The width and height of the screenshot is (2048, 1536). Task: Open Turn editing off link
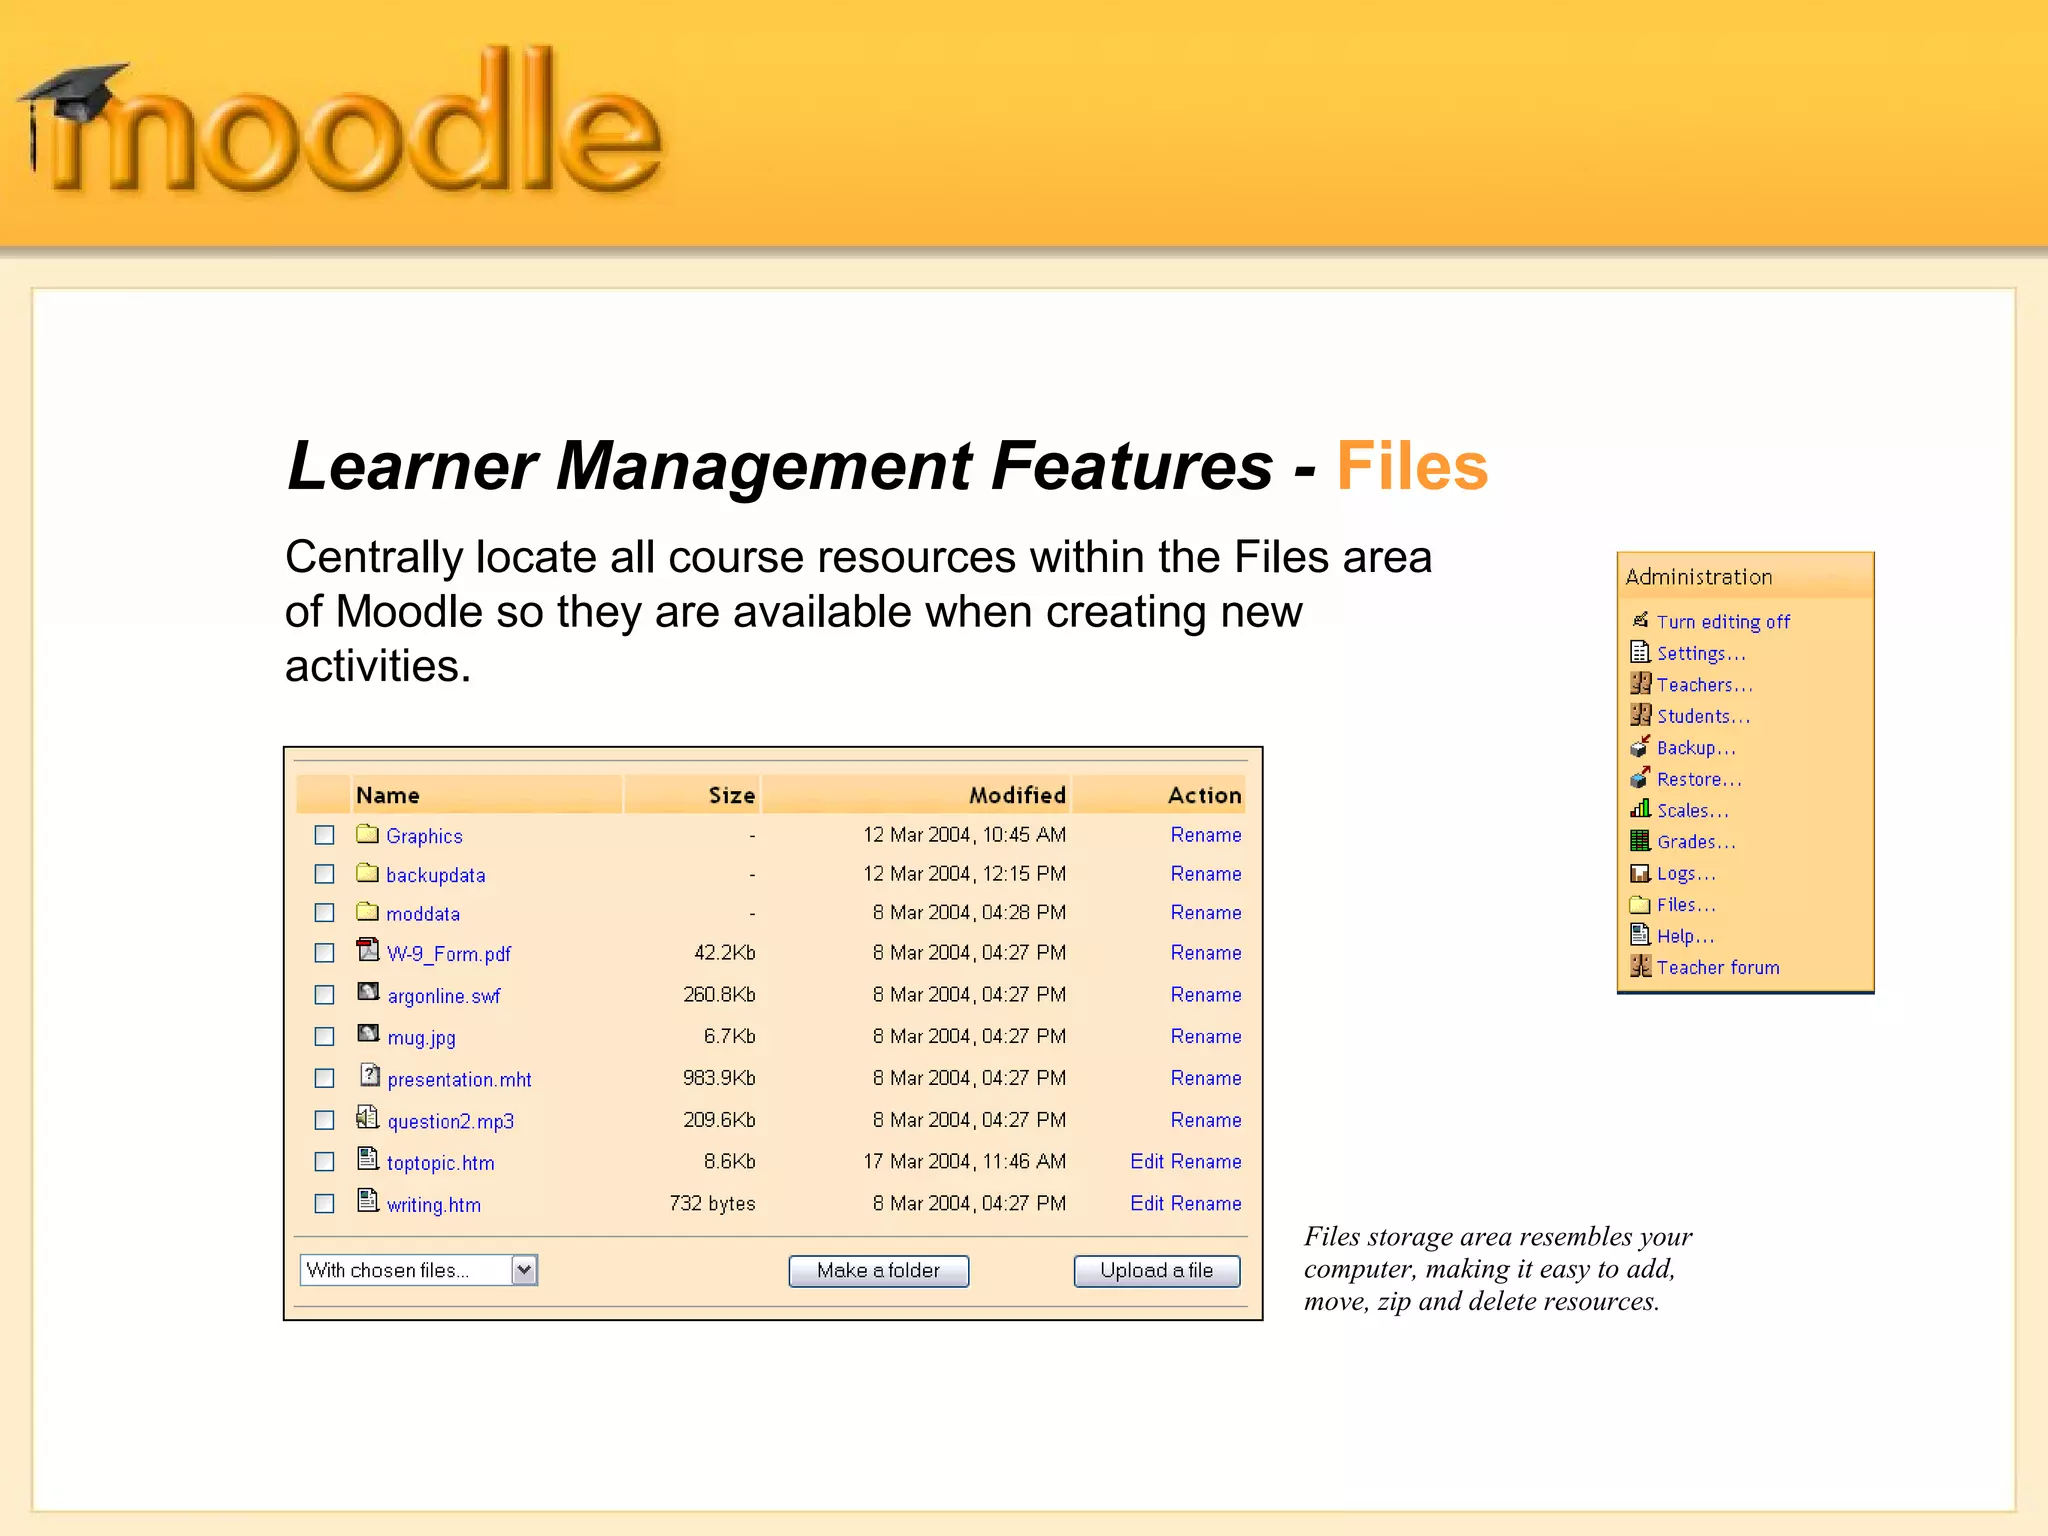pos(1723,622)
